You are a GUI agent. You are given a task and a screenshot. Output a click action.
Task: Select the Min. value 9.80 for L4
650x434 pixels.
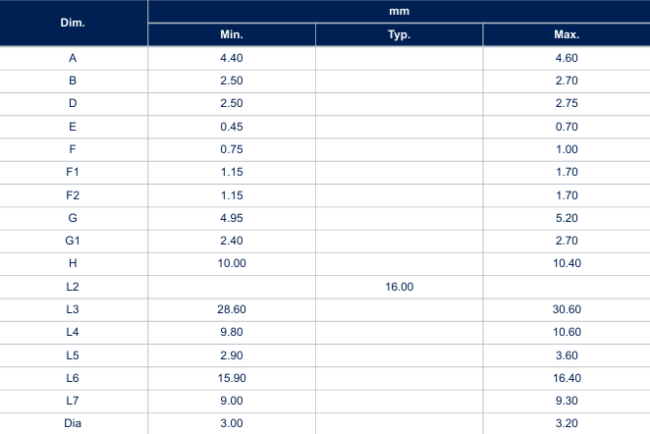click(232, 333)
